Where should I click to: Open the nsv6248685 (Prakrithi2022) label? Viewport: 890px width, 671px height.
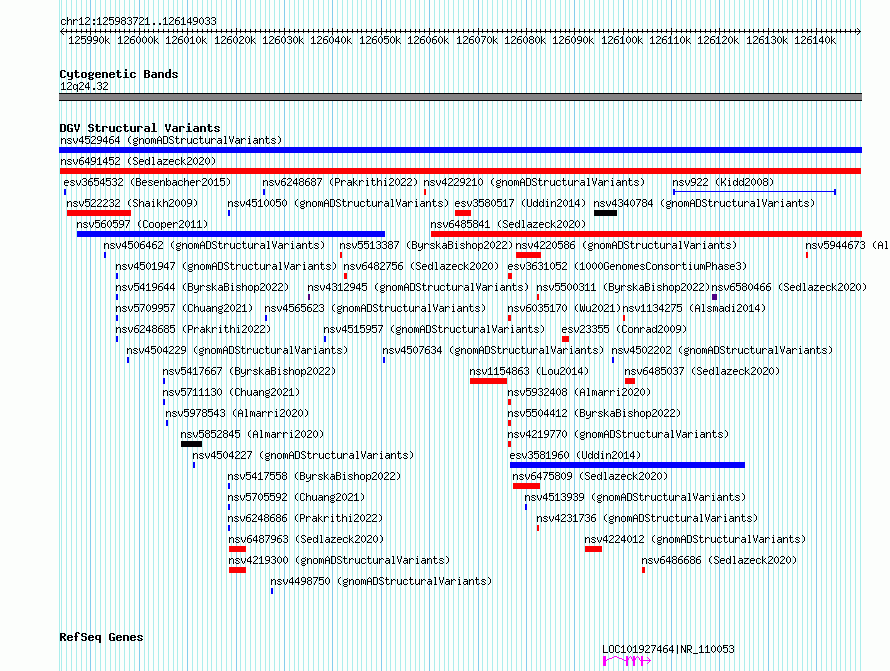193,329
